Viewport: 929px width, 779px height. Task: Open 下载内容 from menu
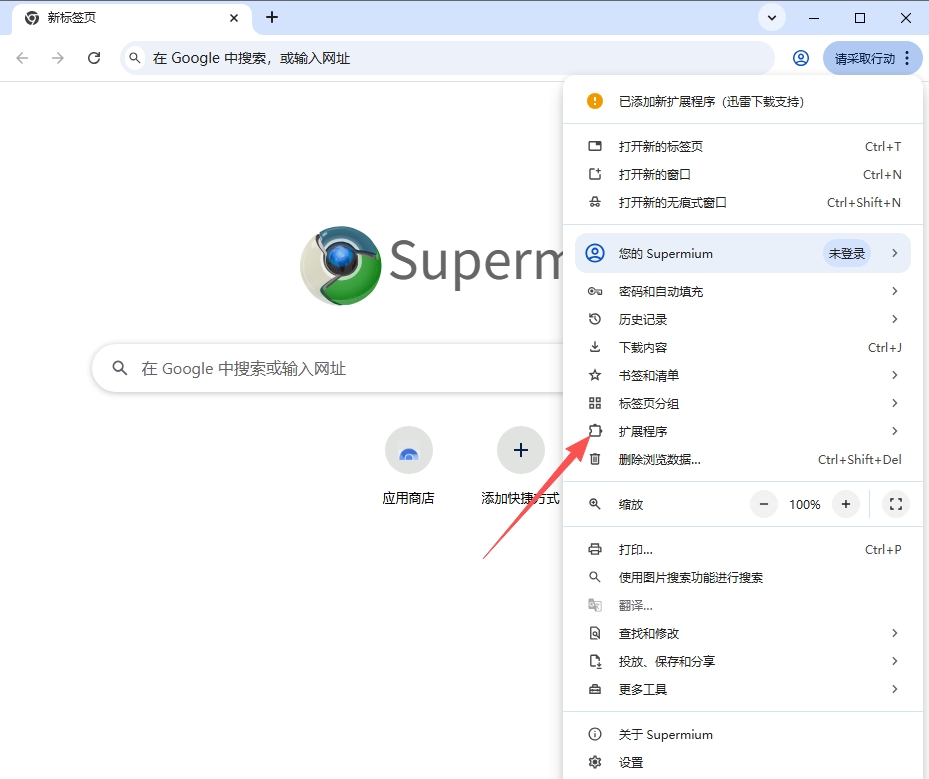[742, 347]
